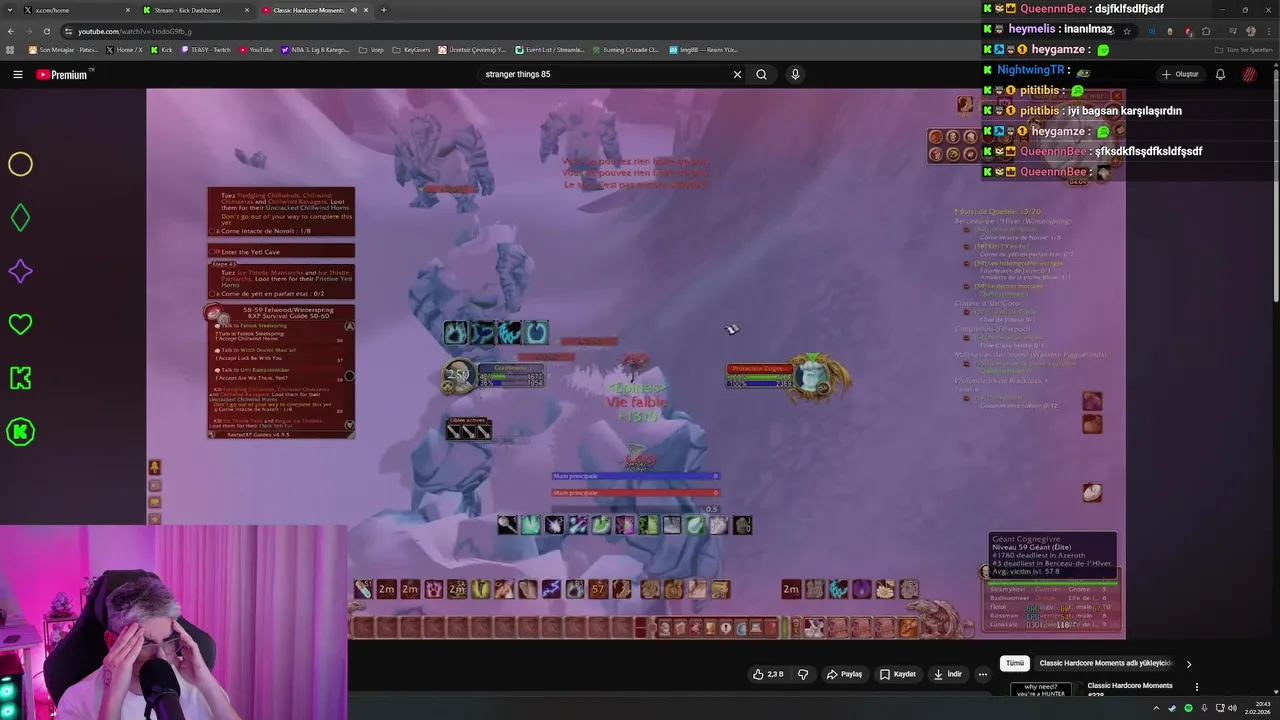Like the video with thumbs up
Viewport: 1280px width, 720px height.
[x=768, y=674]
